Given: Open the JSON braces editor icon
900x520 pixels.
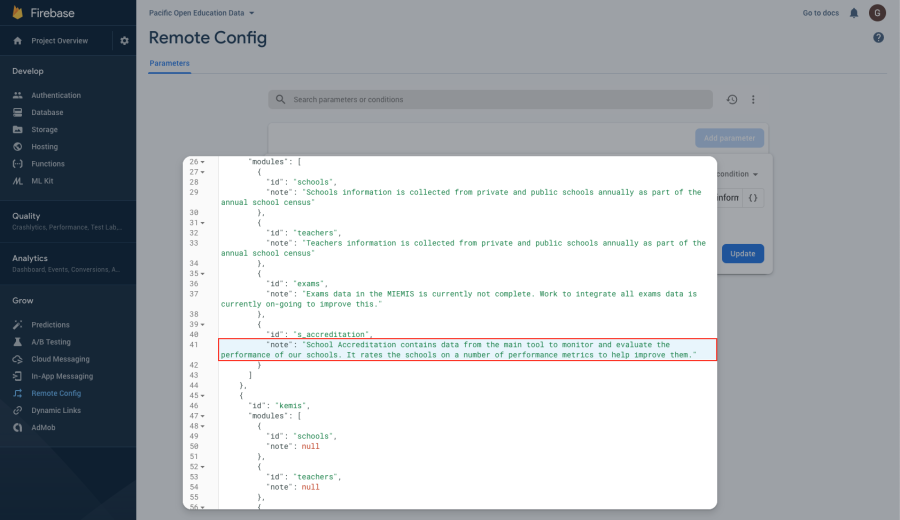Looking at the screenshot, I should (753, 198).
